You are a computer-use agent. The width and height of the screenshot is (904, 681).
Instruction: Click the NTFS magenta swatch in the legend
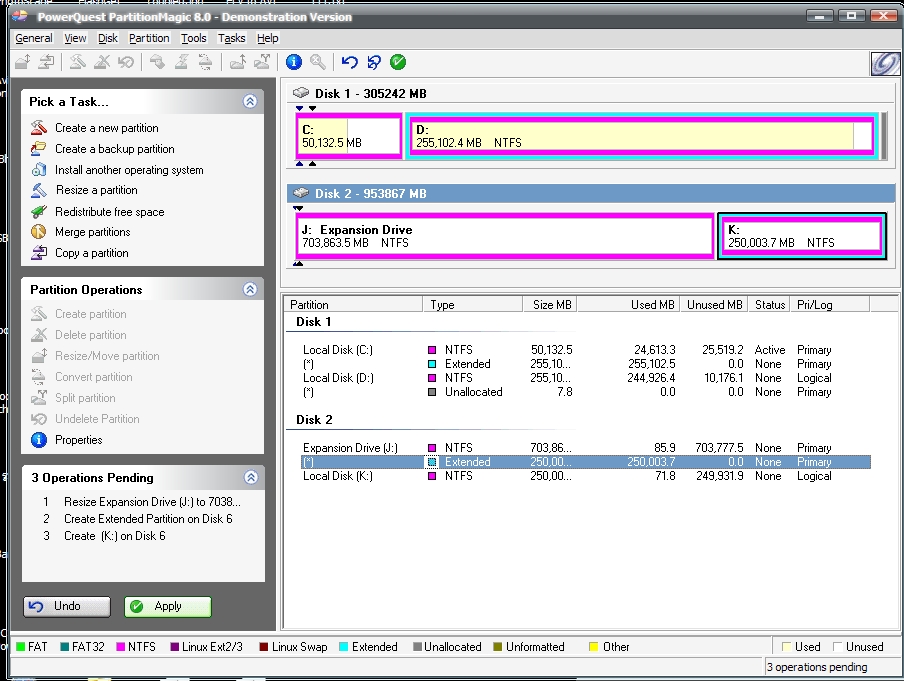pyautogui.click(x=120, y=647)
